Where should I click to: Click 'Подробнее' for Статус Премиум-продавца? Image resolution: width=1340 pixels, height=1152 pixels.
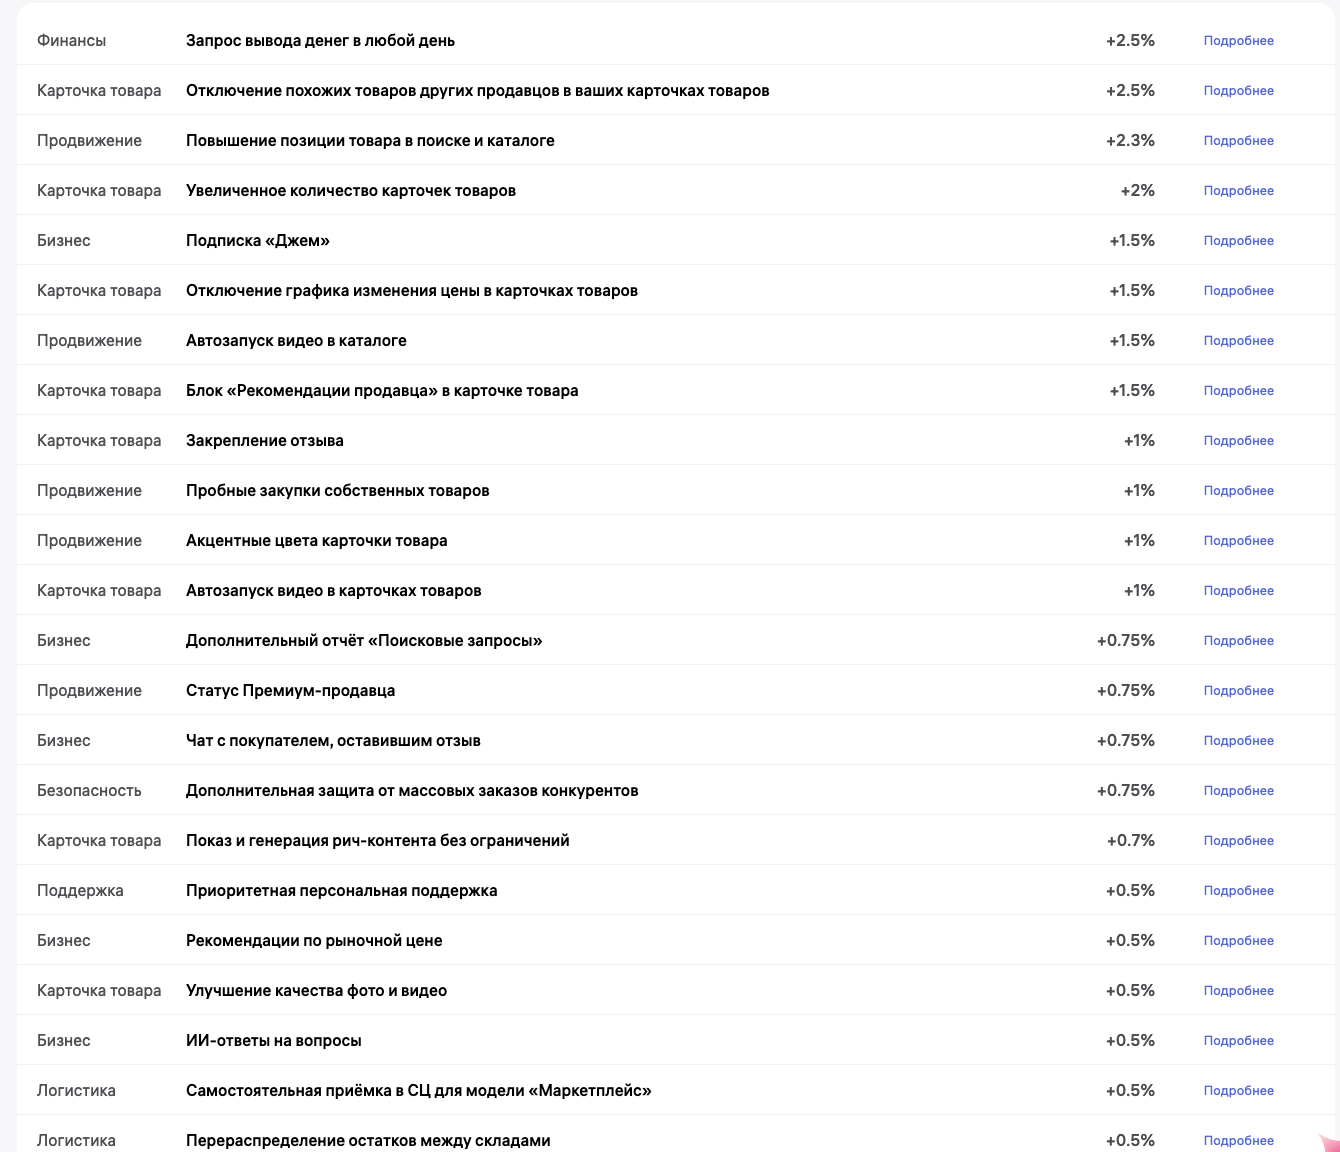click(1238, 691)
